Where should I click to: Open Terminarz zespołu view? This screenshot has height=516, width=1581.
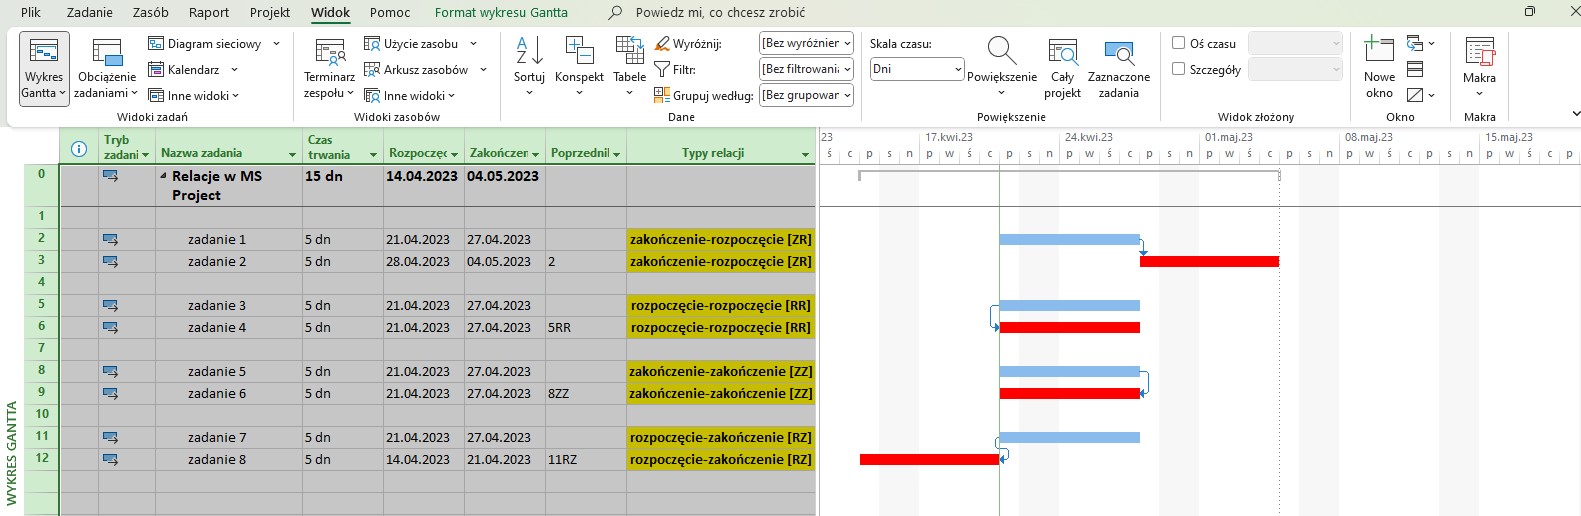point(329,55)
